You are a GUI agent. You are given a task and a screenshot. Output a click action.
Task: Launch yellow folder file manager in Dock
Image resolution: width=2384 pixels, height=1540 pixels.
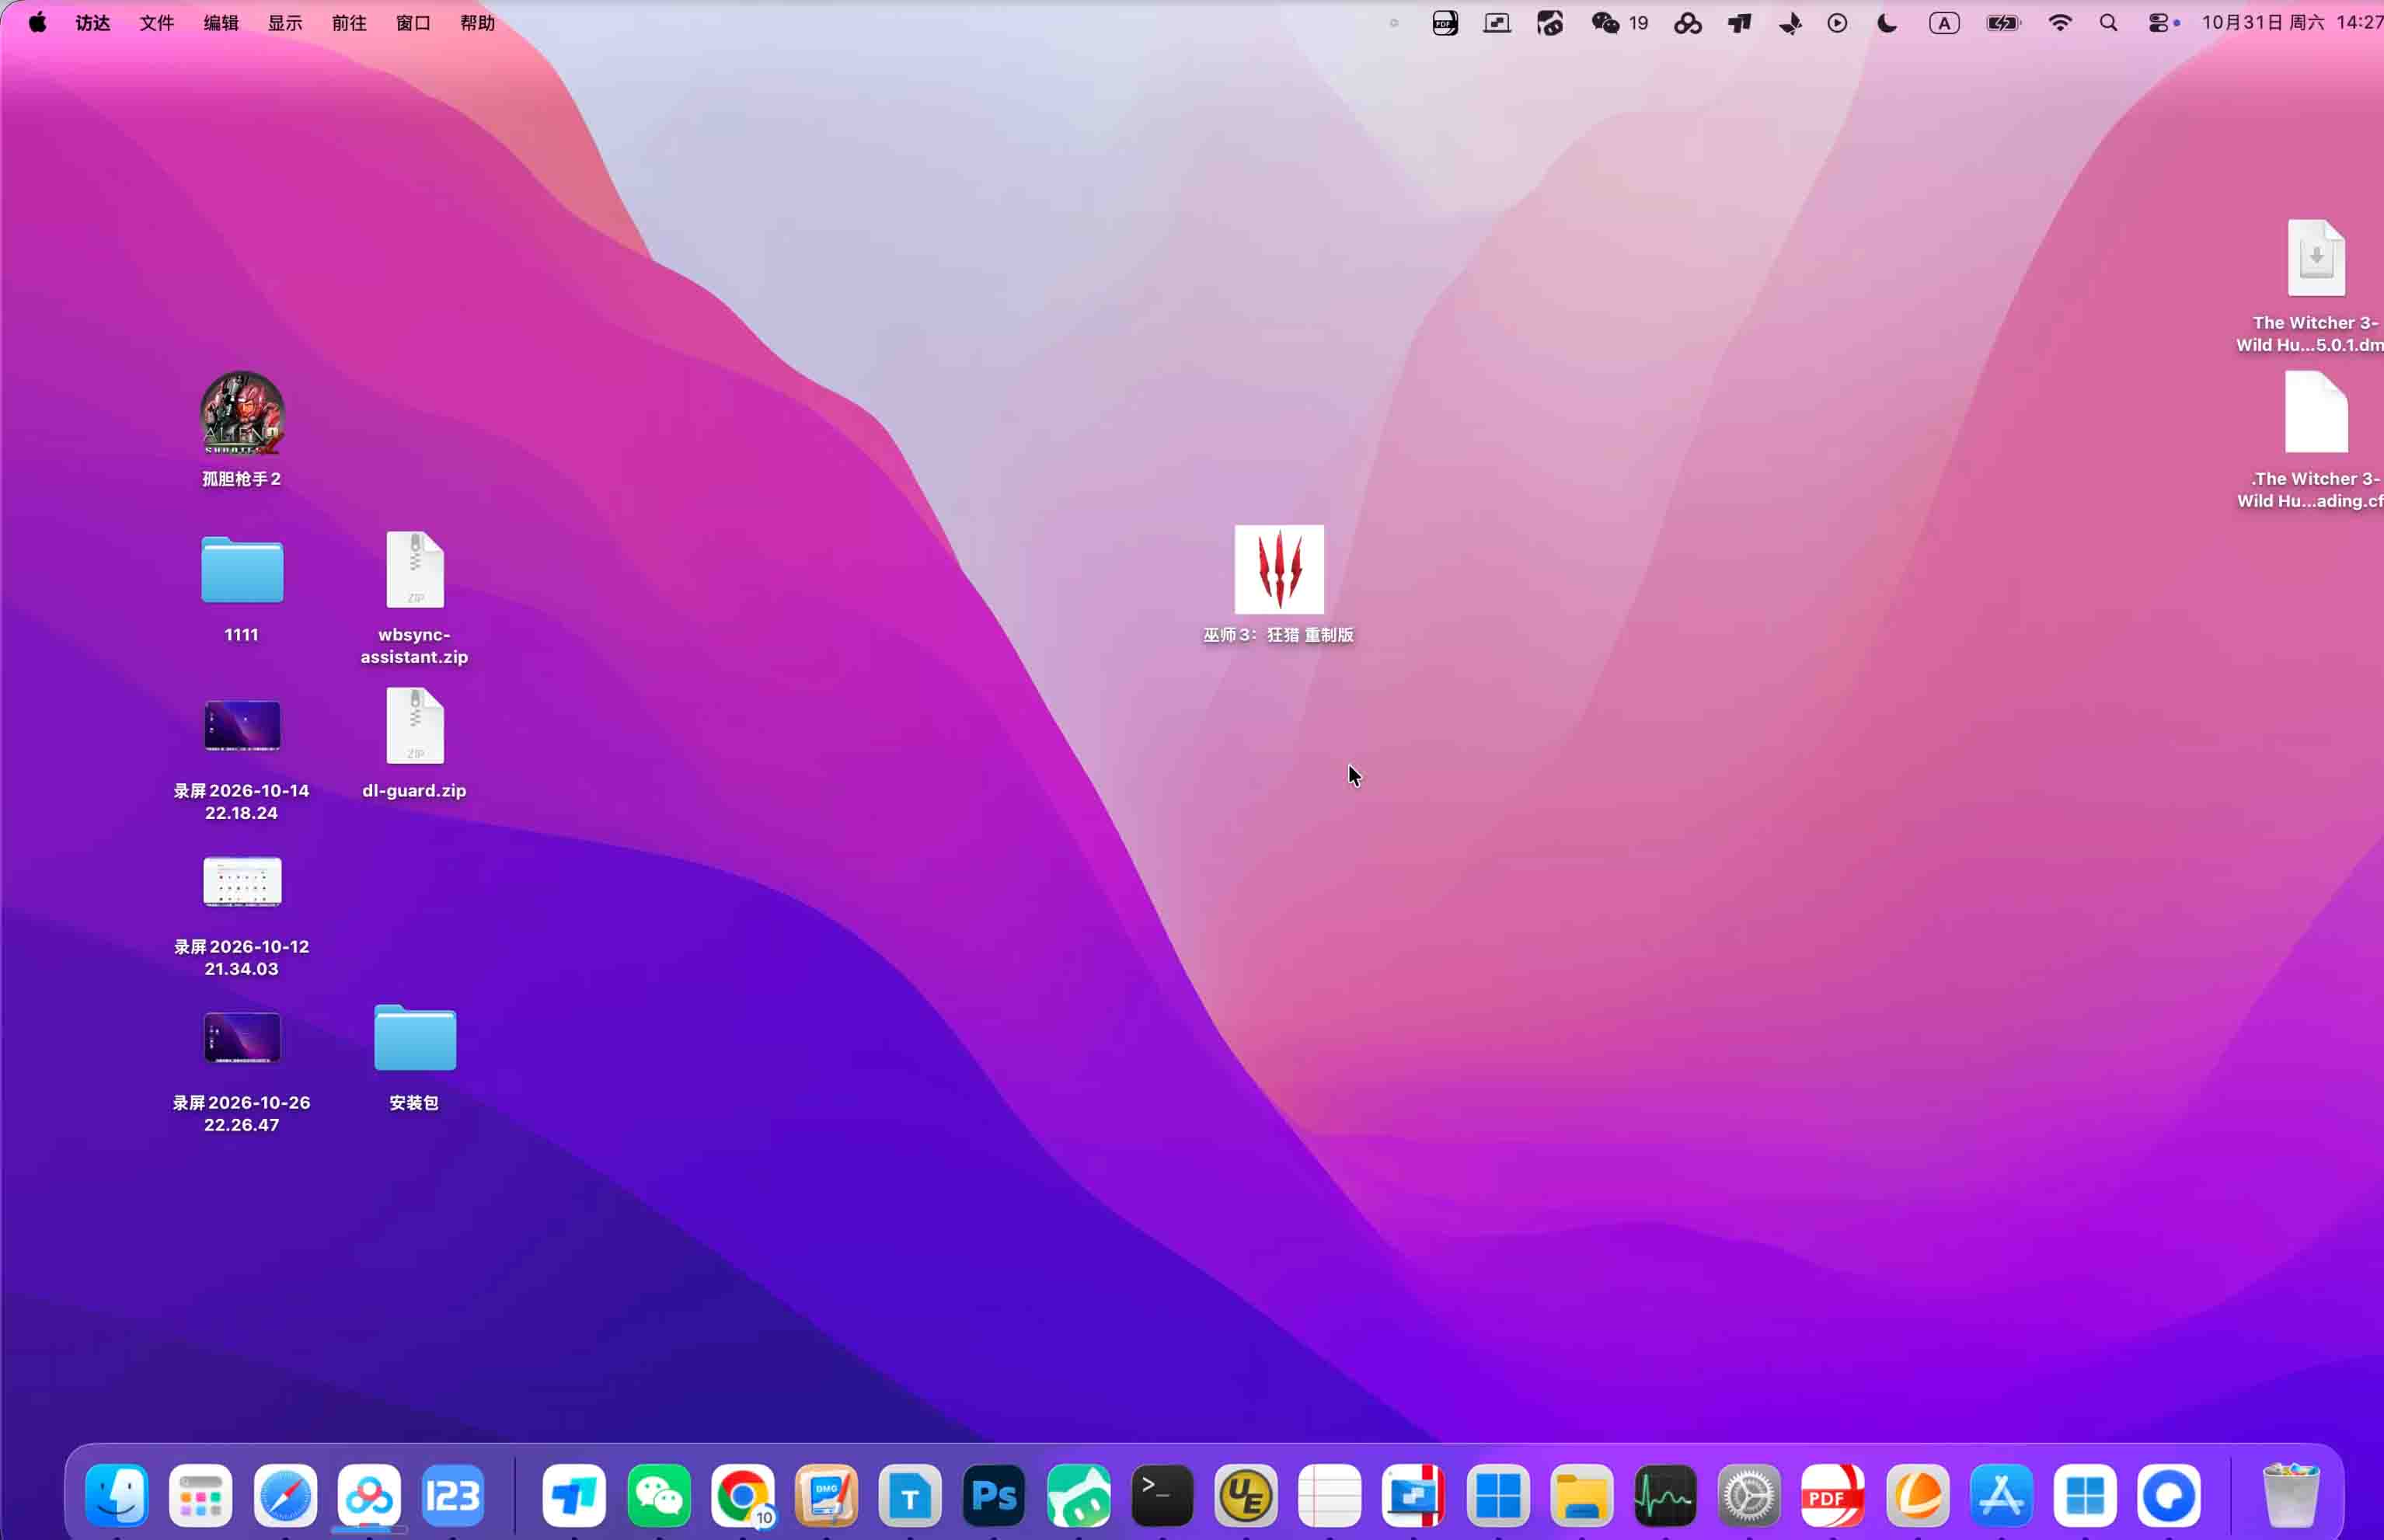[1581, 1495]
